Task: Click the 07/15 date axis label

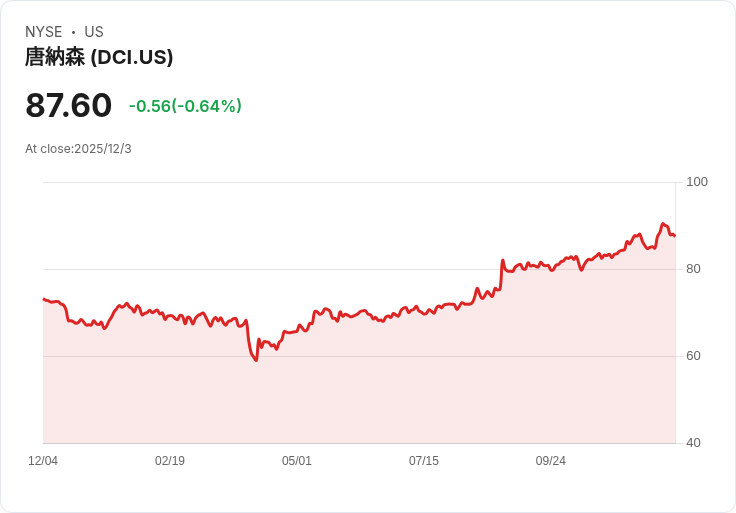Action: (x=424, y=461)
